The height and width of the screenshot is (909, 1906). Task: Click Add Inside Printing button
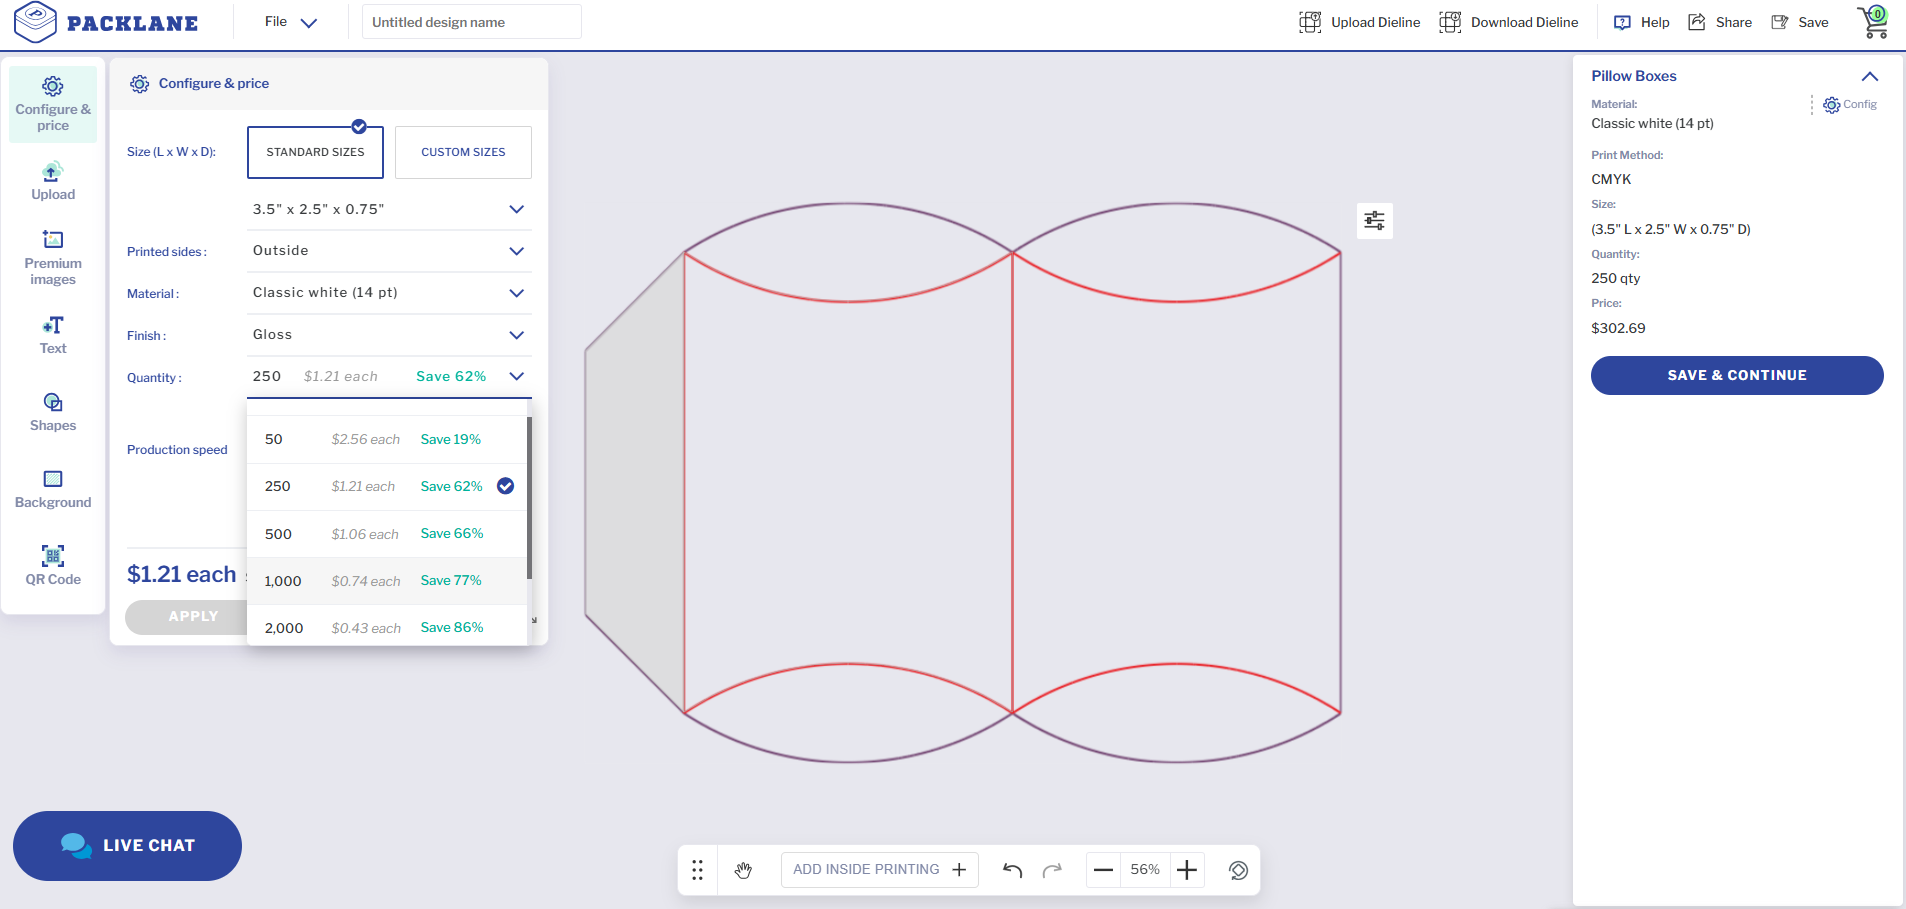[x=880, y=870]
